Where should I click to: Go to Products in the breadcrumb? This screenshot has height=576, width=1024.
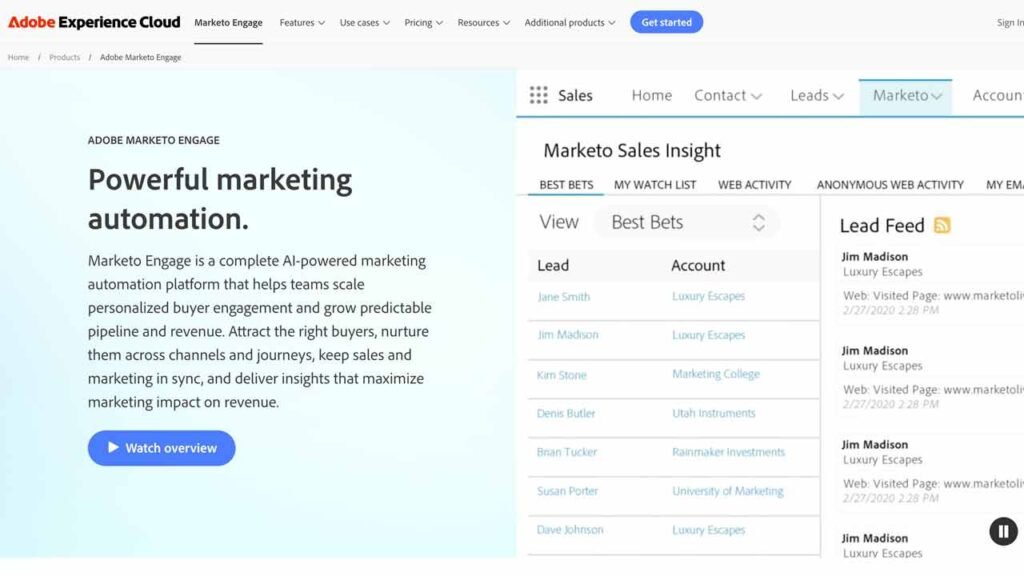point(65,57)
